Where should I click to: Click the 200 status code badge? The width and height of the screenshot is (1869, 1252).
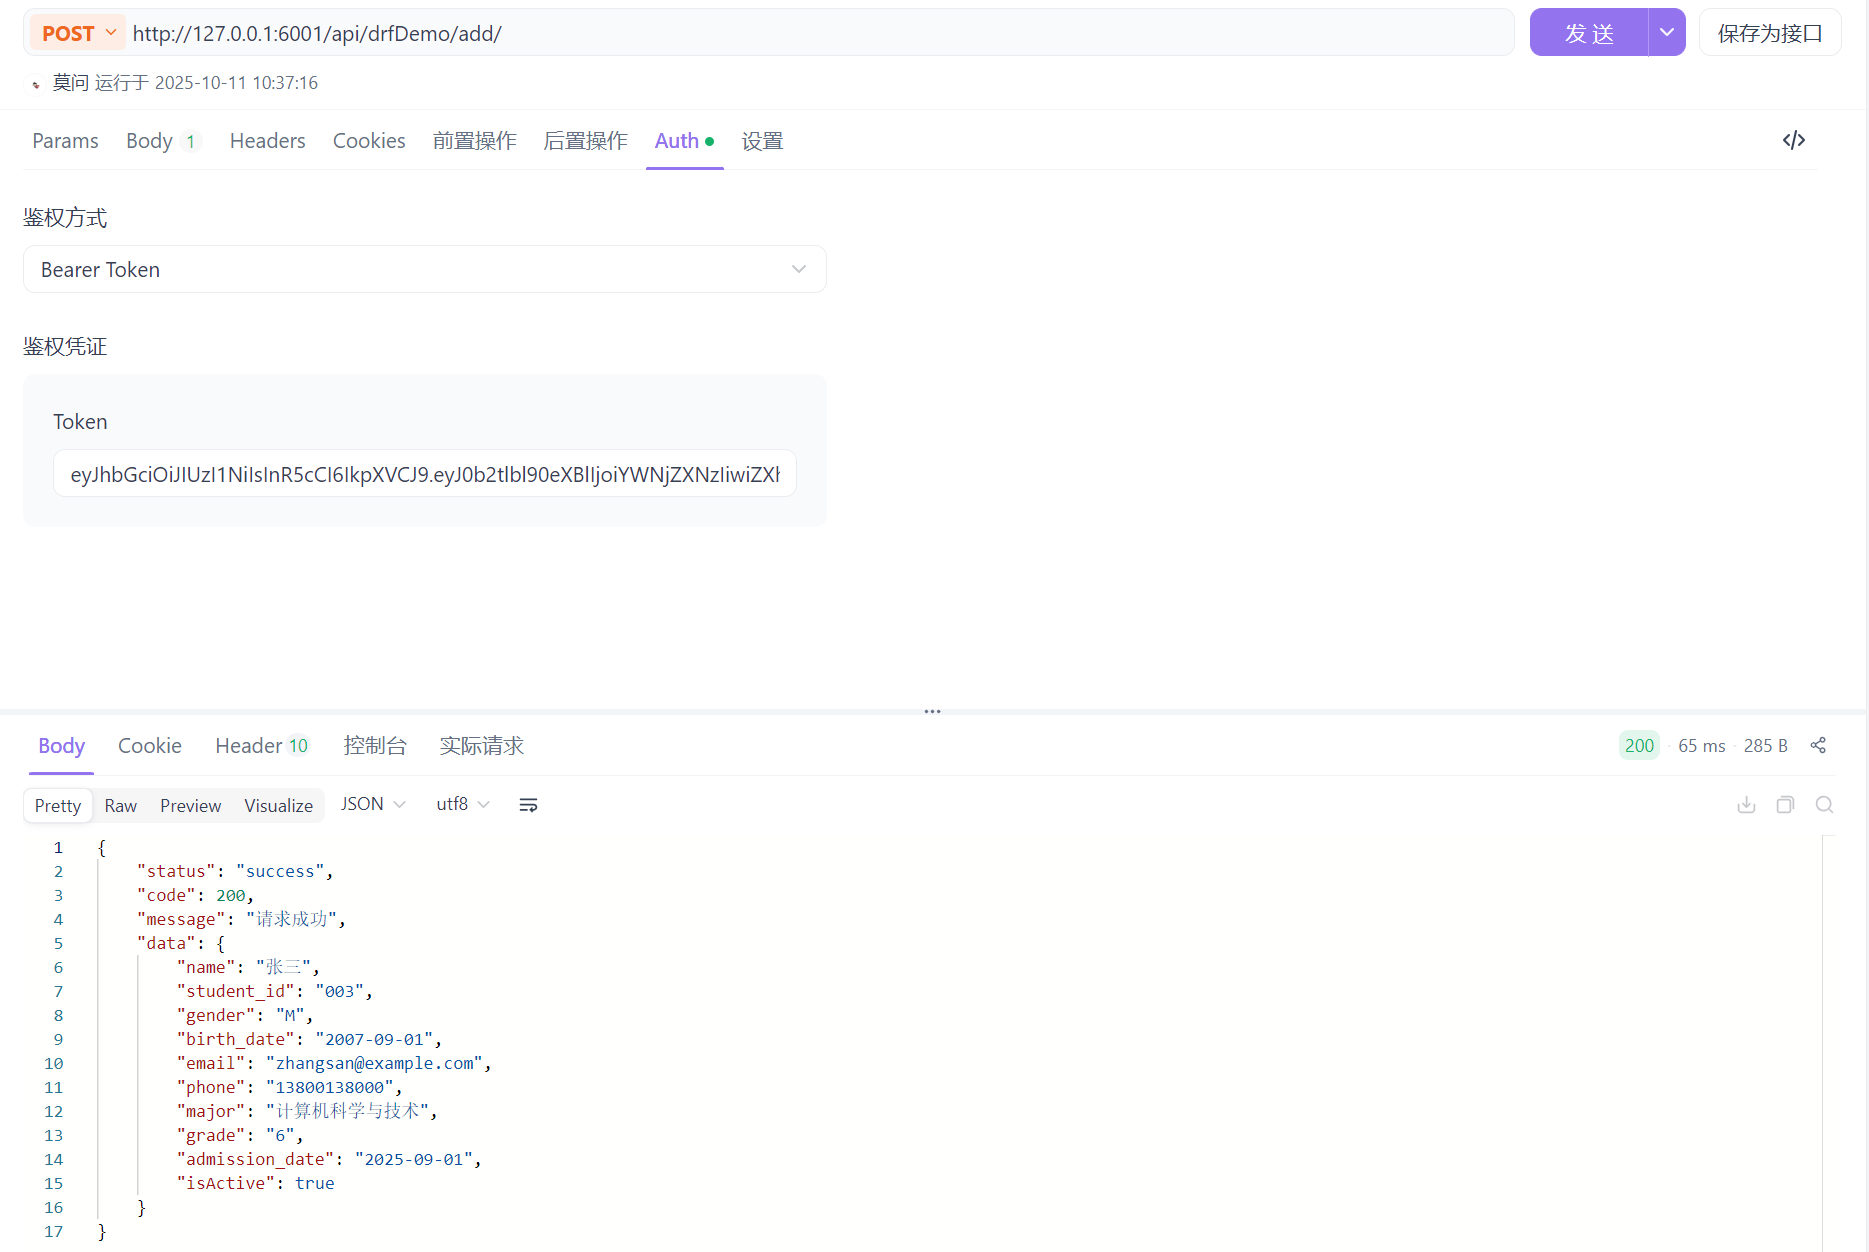pos(1639,745)
